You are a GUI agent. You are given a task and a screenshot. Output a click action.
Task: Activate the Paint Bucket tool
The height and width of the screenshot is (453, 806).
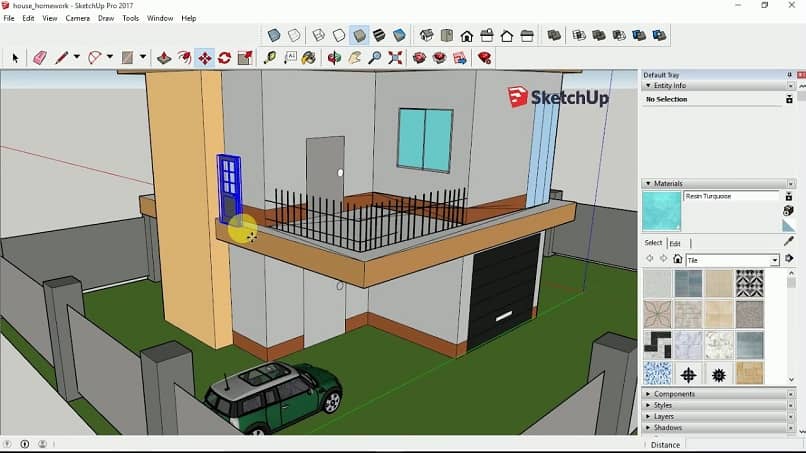coord(309,58)
